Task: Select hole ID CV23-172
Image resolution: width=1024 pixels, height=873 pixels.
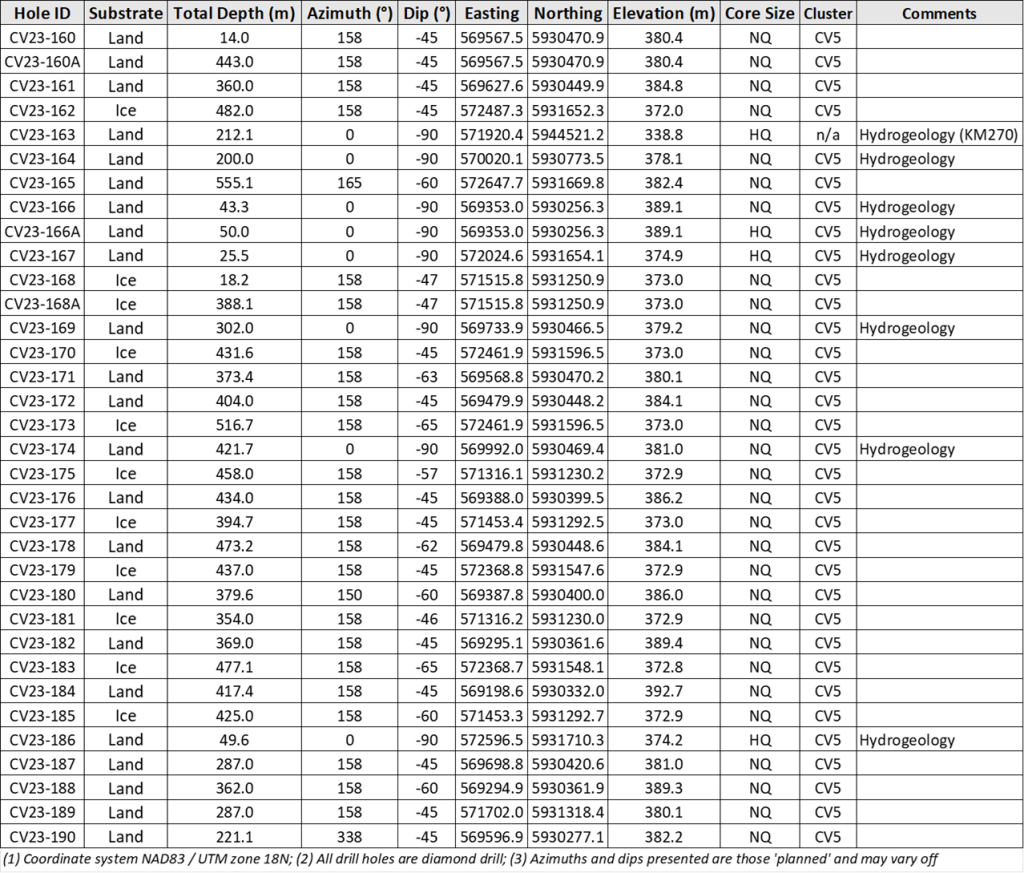Action: click(x=42, y=401)
